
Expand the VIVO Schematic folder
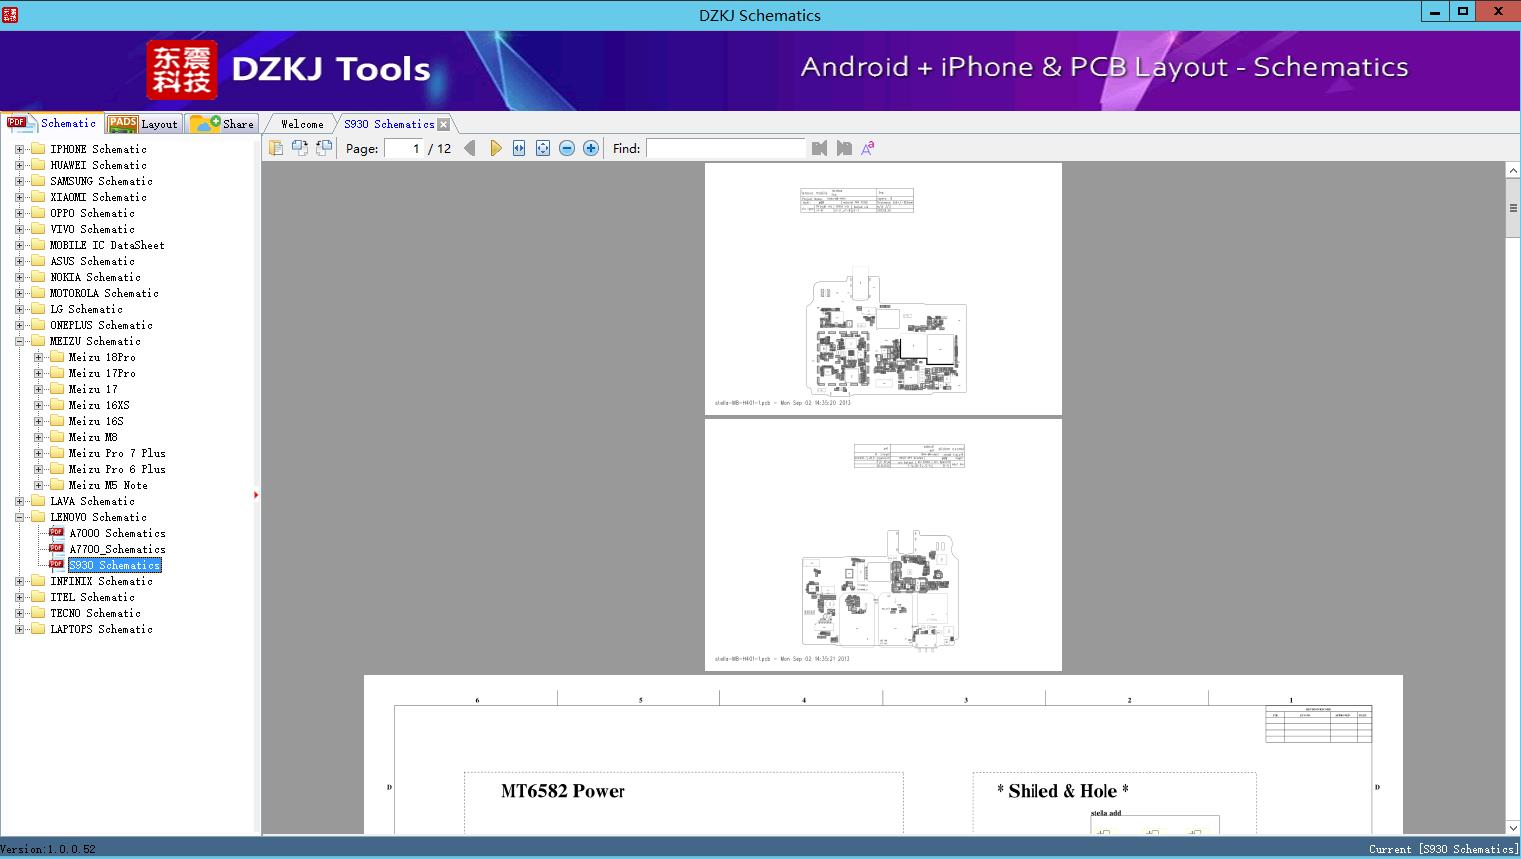19,229
